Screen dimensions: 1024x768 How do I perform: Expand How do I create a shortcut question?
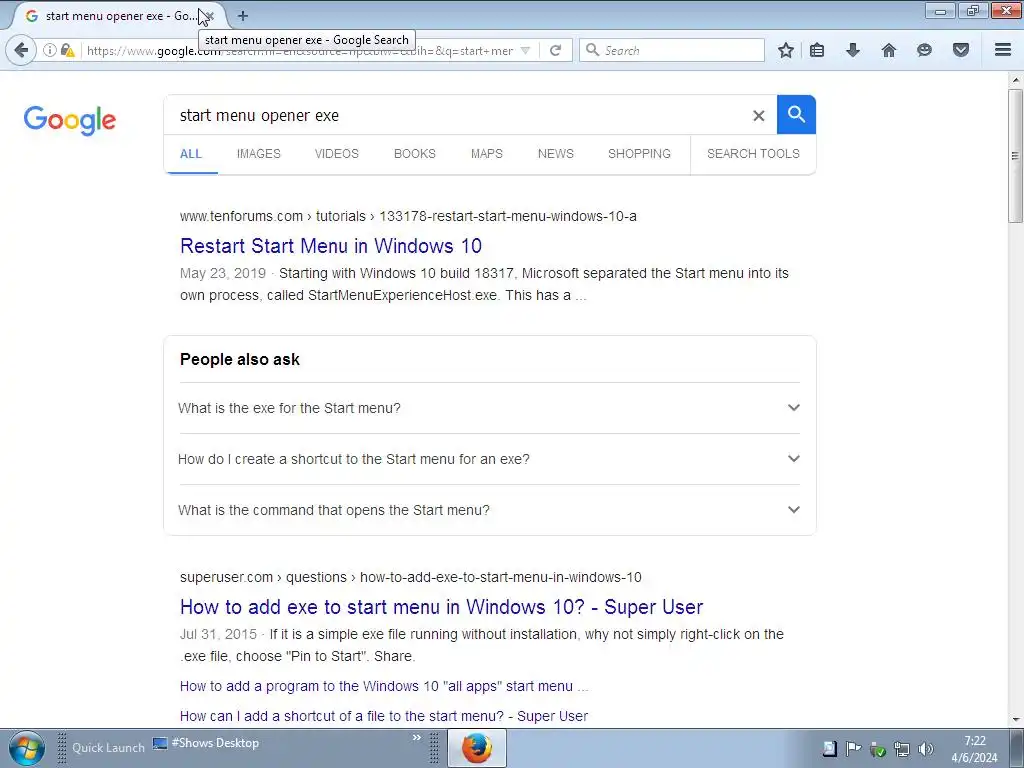(489, 459)
